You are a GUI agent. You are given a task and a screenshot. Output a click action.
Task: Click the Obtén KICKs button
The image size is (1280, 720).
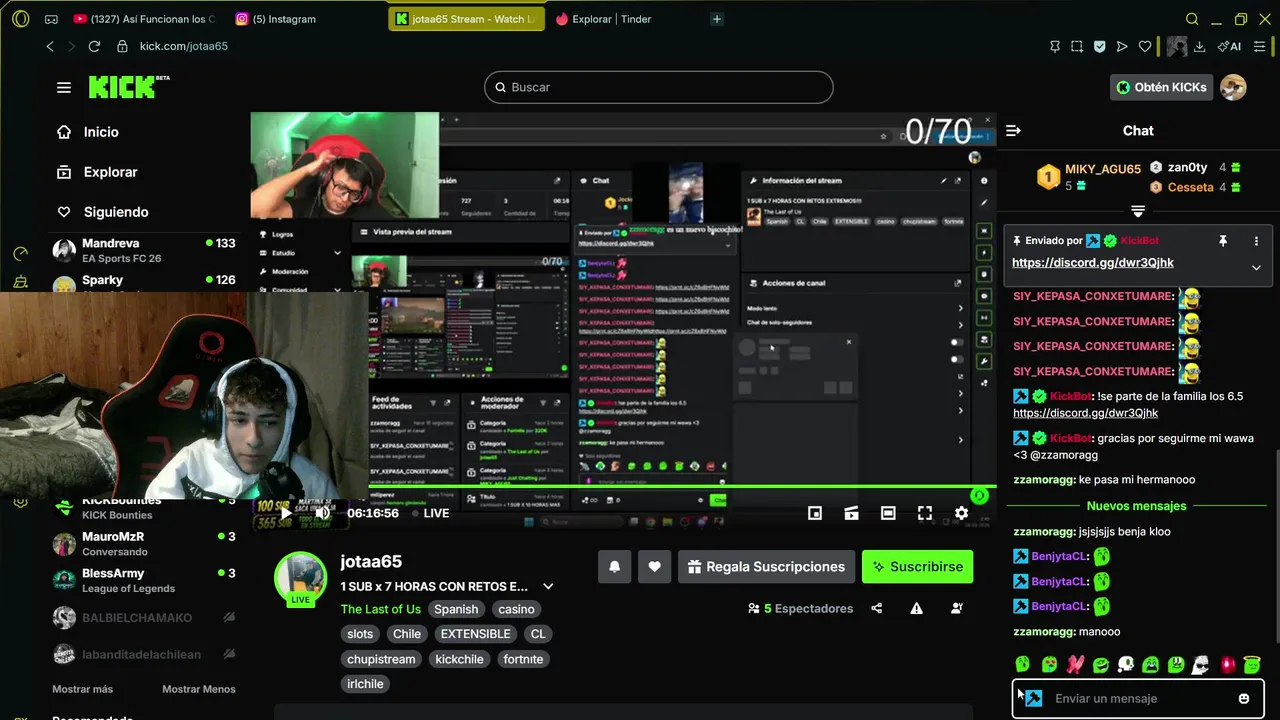(1161, 87)
